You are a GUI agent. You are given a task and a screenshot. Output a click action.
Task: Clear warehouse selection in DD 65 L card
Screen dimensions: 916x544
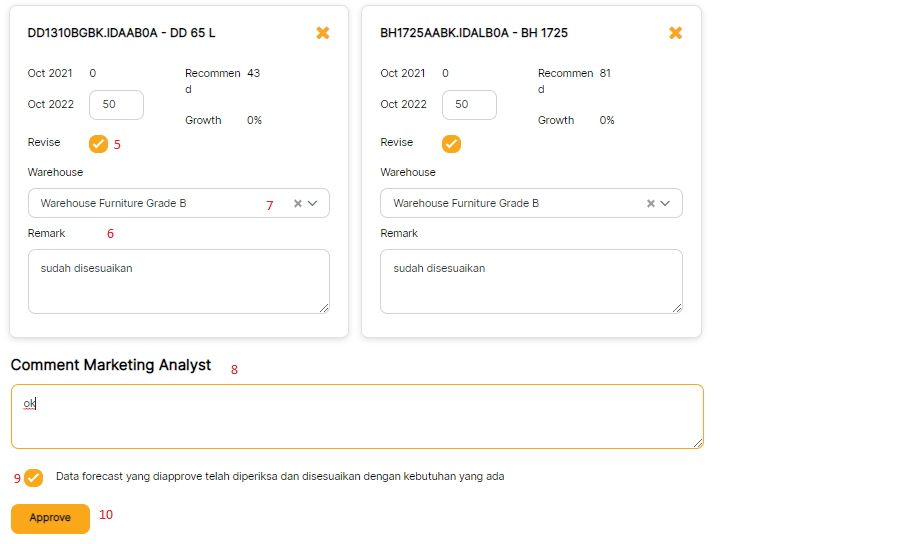pyautogui.click(x=297, y=204)
